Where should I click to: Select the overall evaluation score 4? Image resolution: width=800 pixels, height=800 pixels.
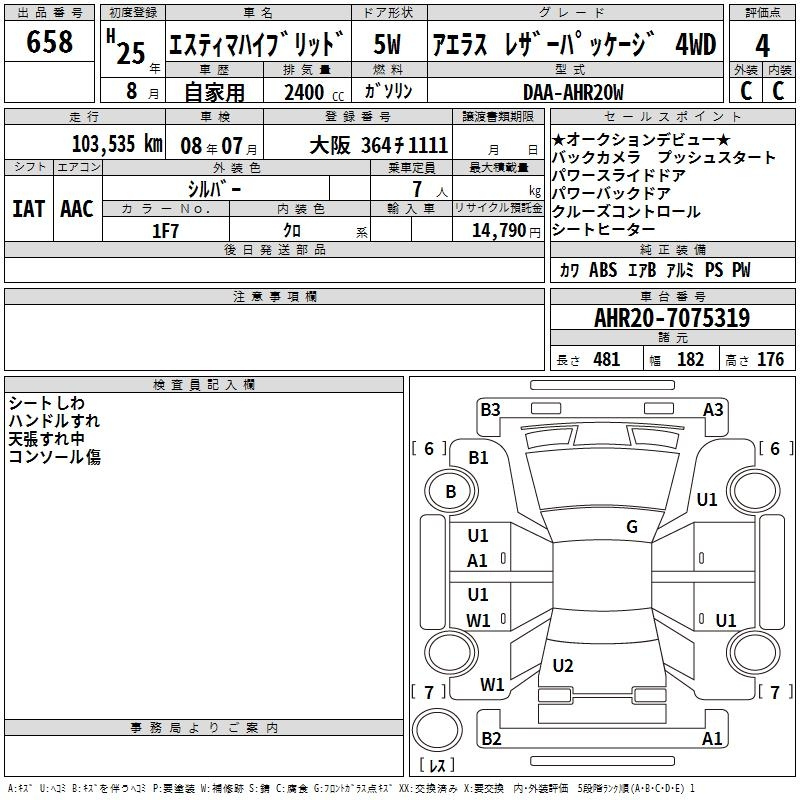pos(762,46)
